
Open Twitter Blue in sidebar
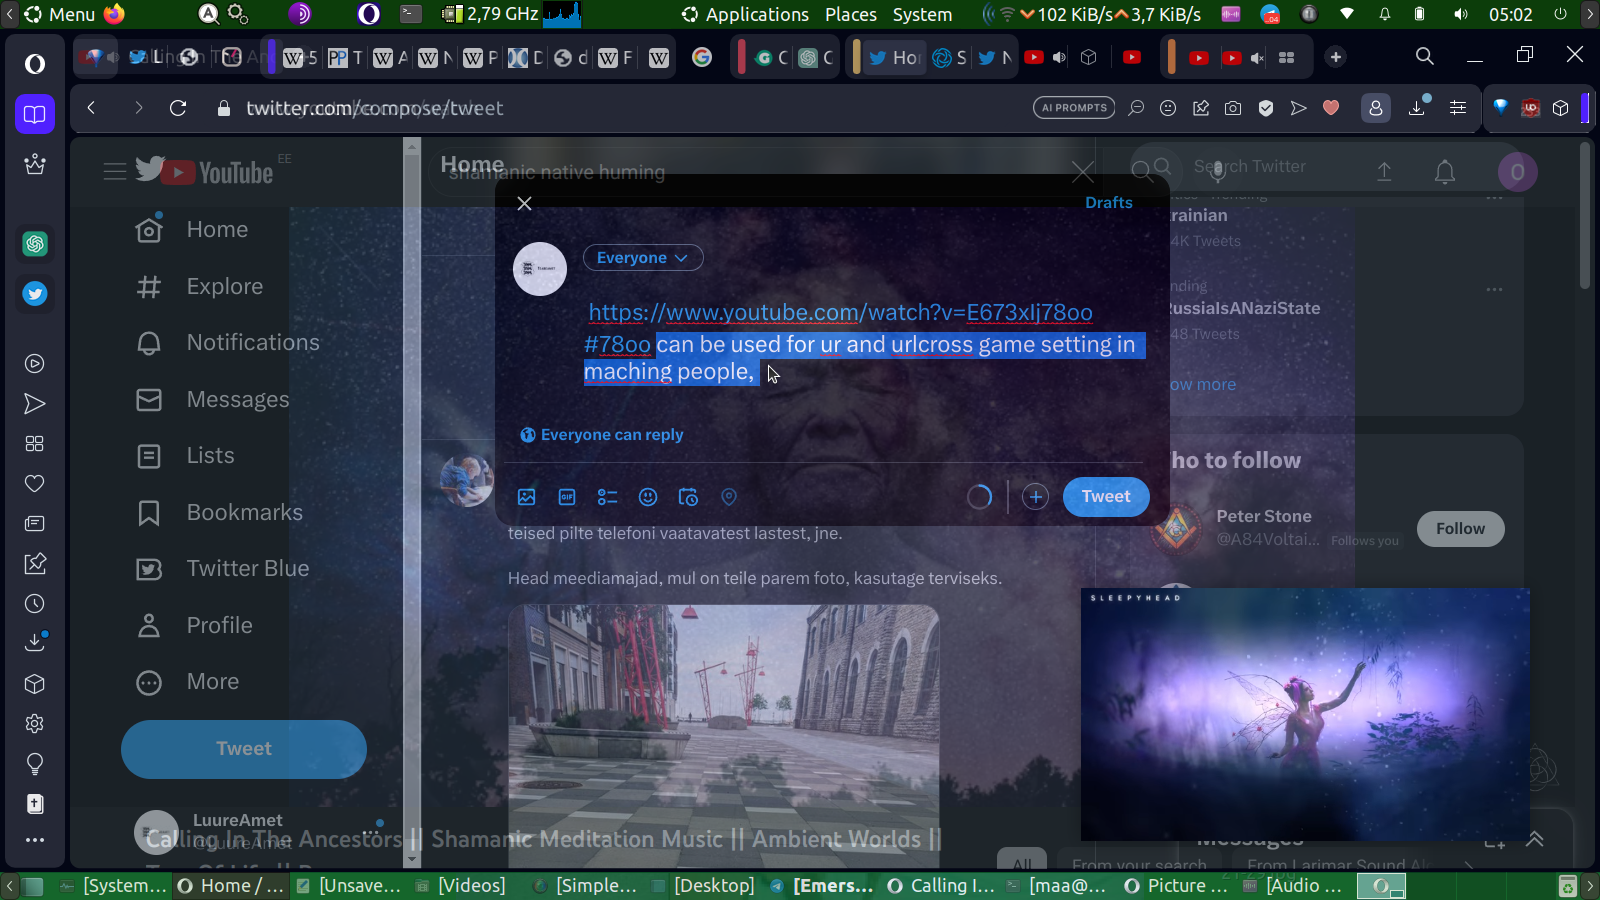223,569
